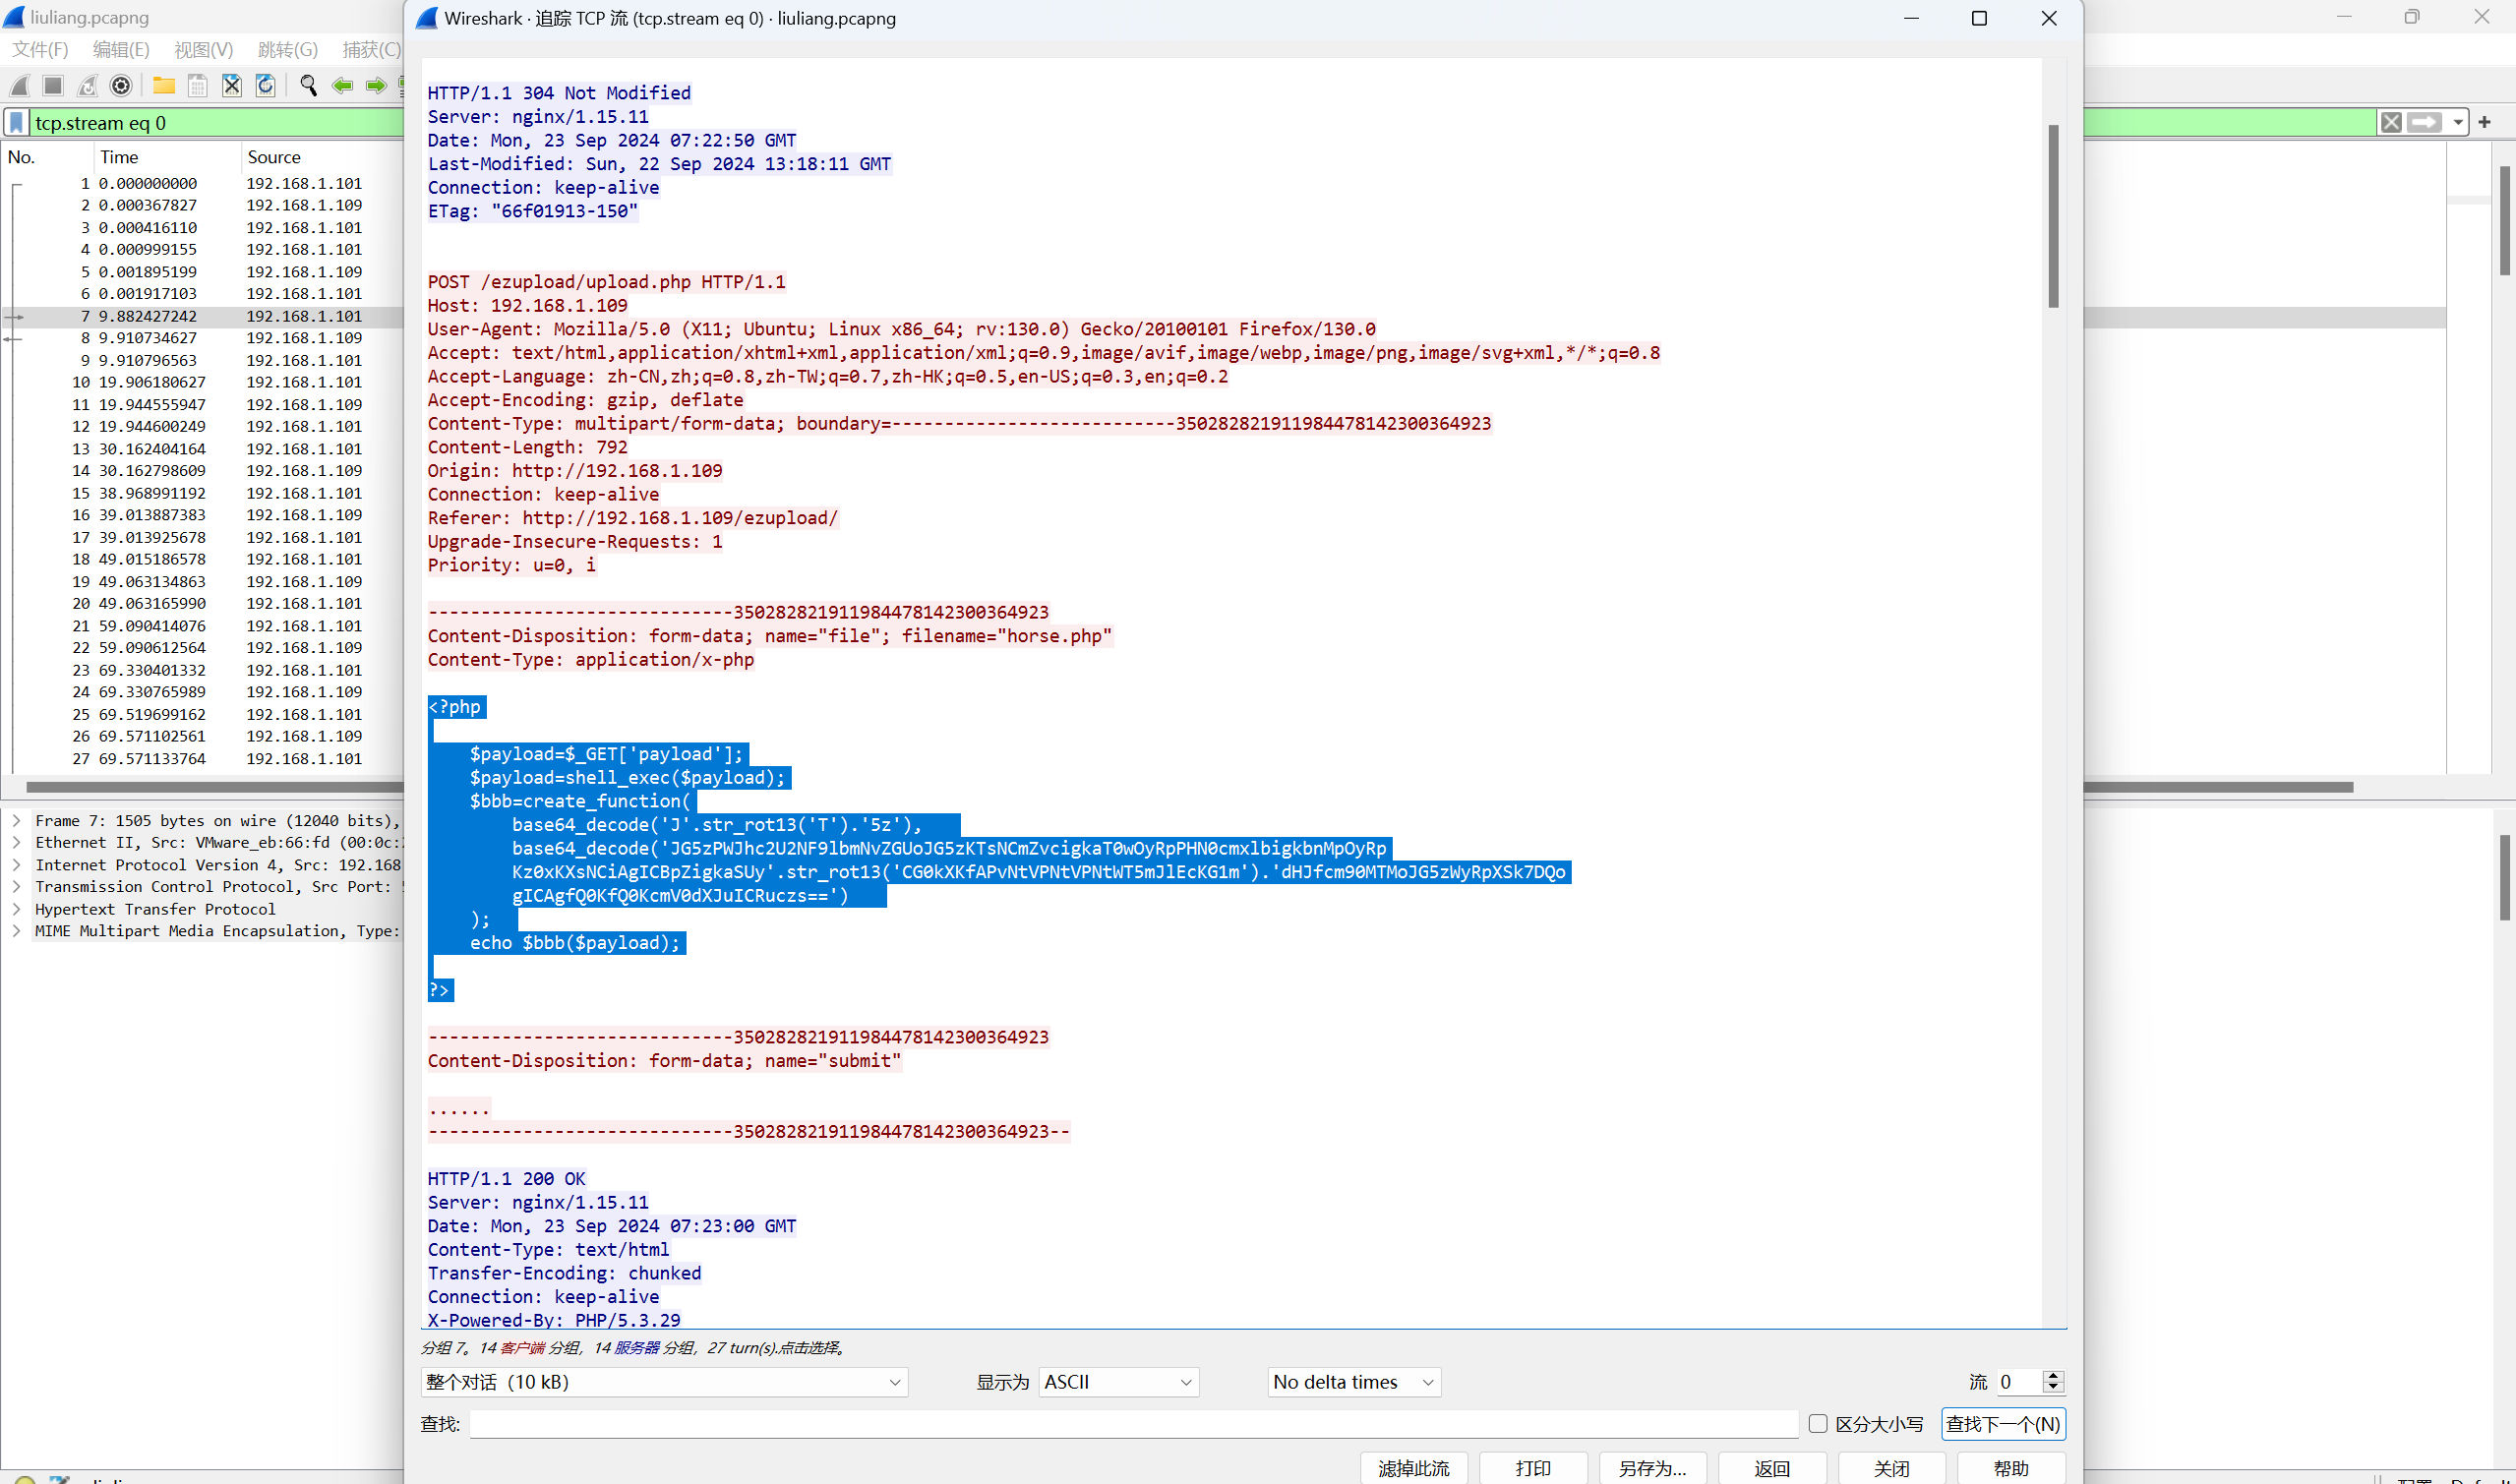The image size is (2516, 1484).
Task: Click the start capture shark fin icon
Action: tap(20, 86)
